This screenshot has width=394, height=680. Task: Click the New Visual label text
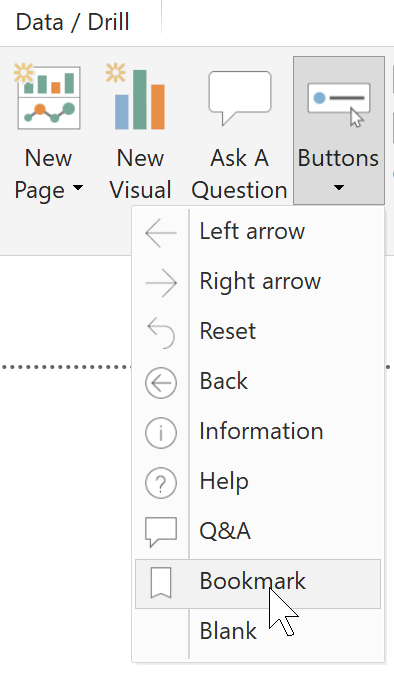click(140, 173)
